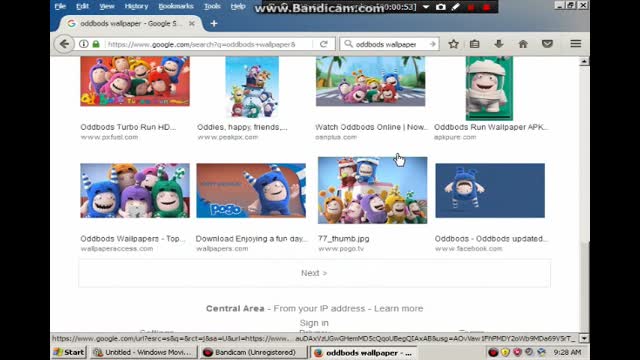640x360 pixels.
Task: Open the Tools menu
Action: click(212, 6)
